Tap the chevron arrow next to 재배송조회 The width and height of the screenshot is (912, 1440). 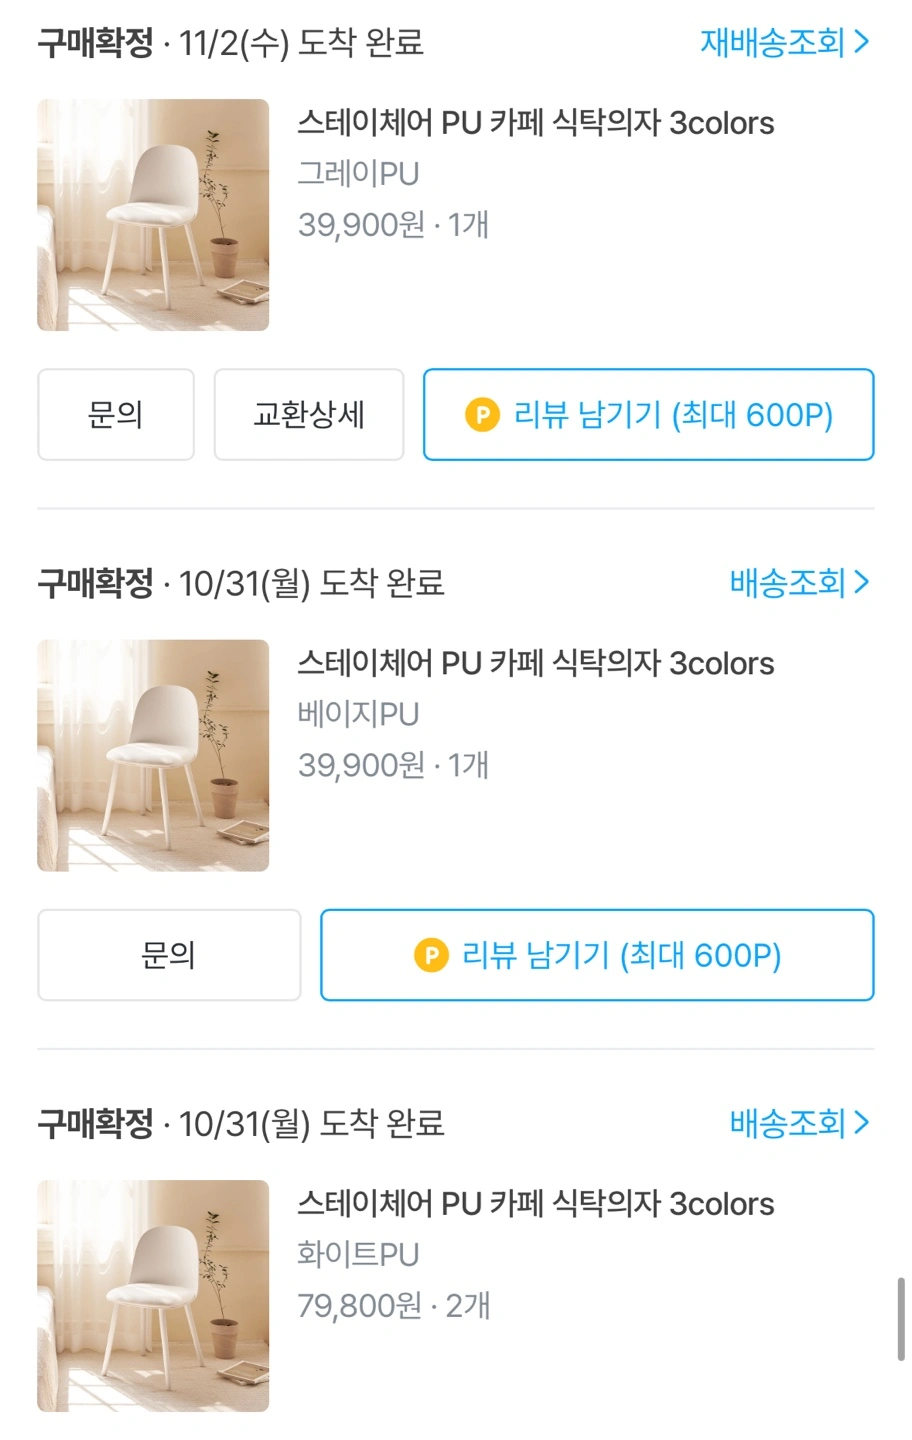click(x=861, y=42)
